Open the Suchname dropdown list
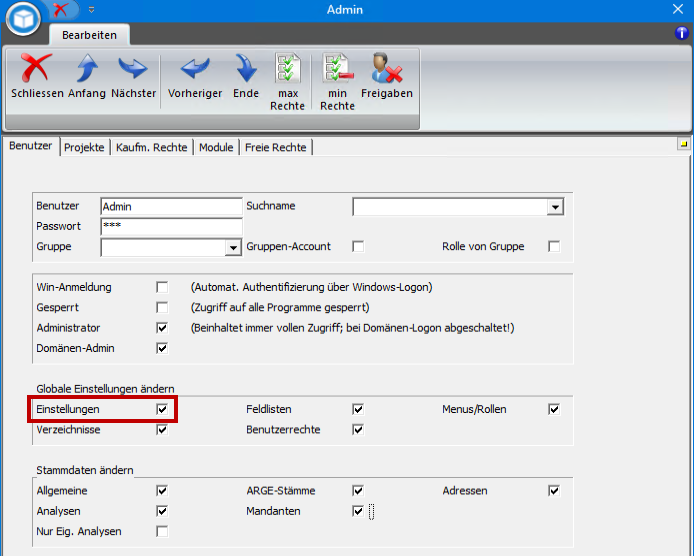 point(555,207)
